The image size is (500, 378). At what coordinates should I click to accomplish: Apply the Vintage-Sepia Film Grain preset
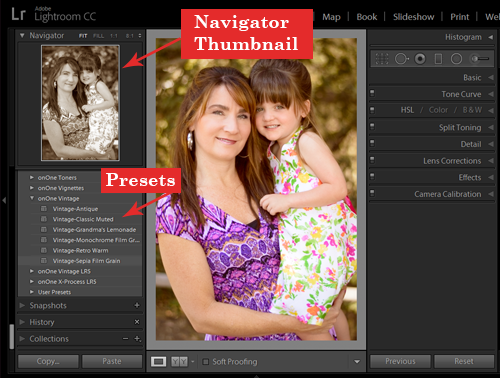coord(86,261)
